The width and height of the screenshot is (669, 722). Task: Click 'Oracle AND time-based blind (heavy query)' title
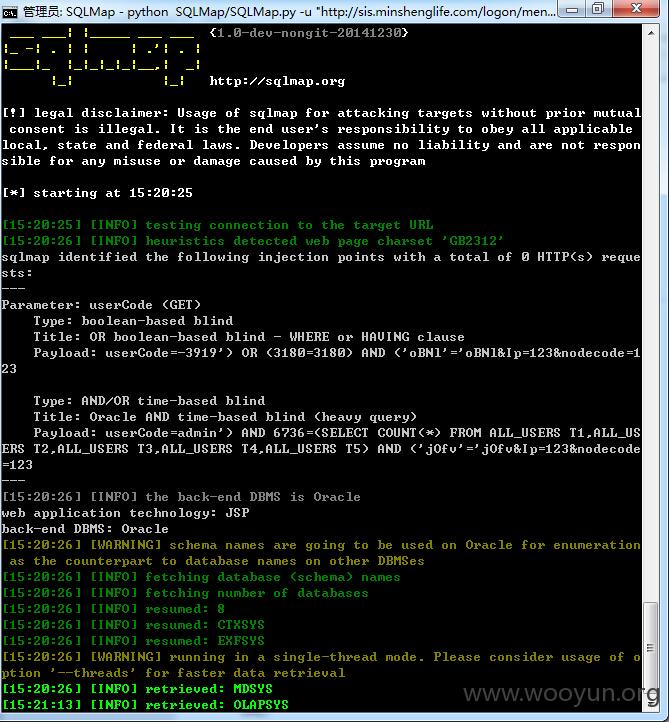point(225,417)
